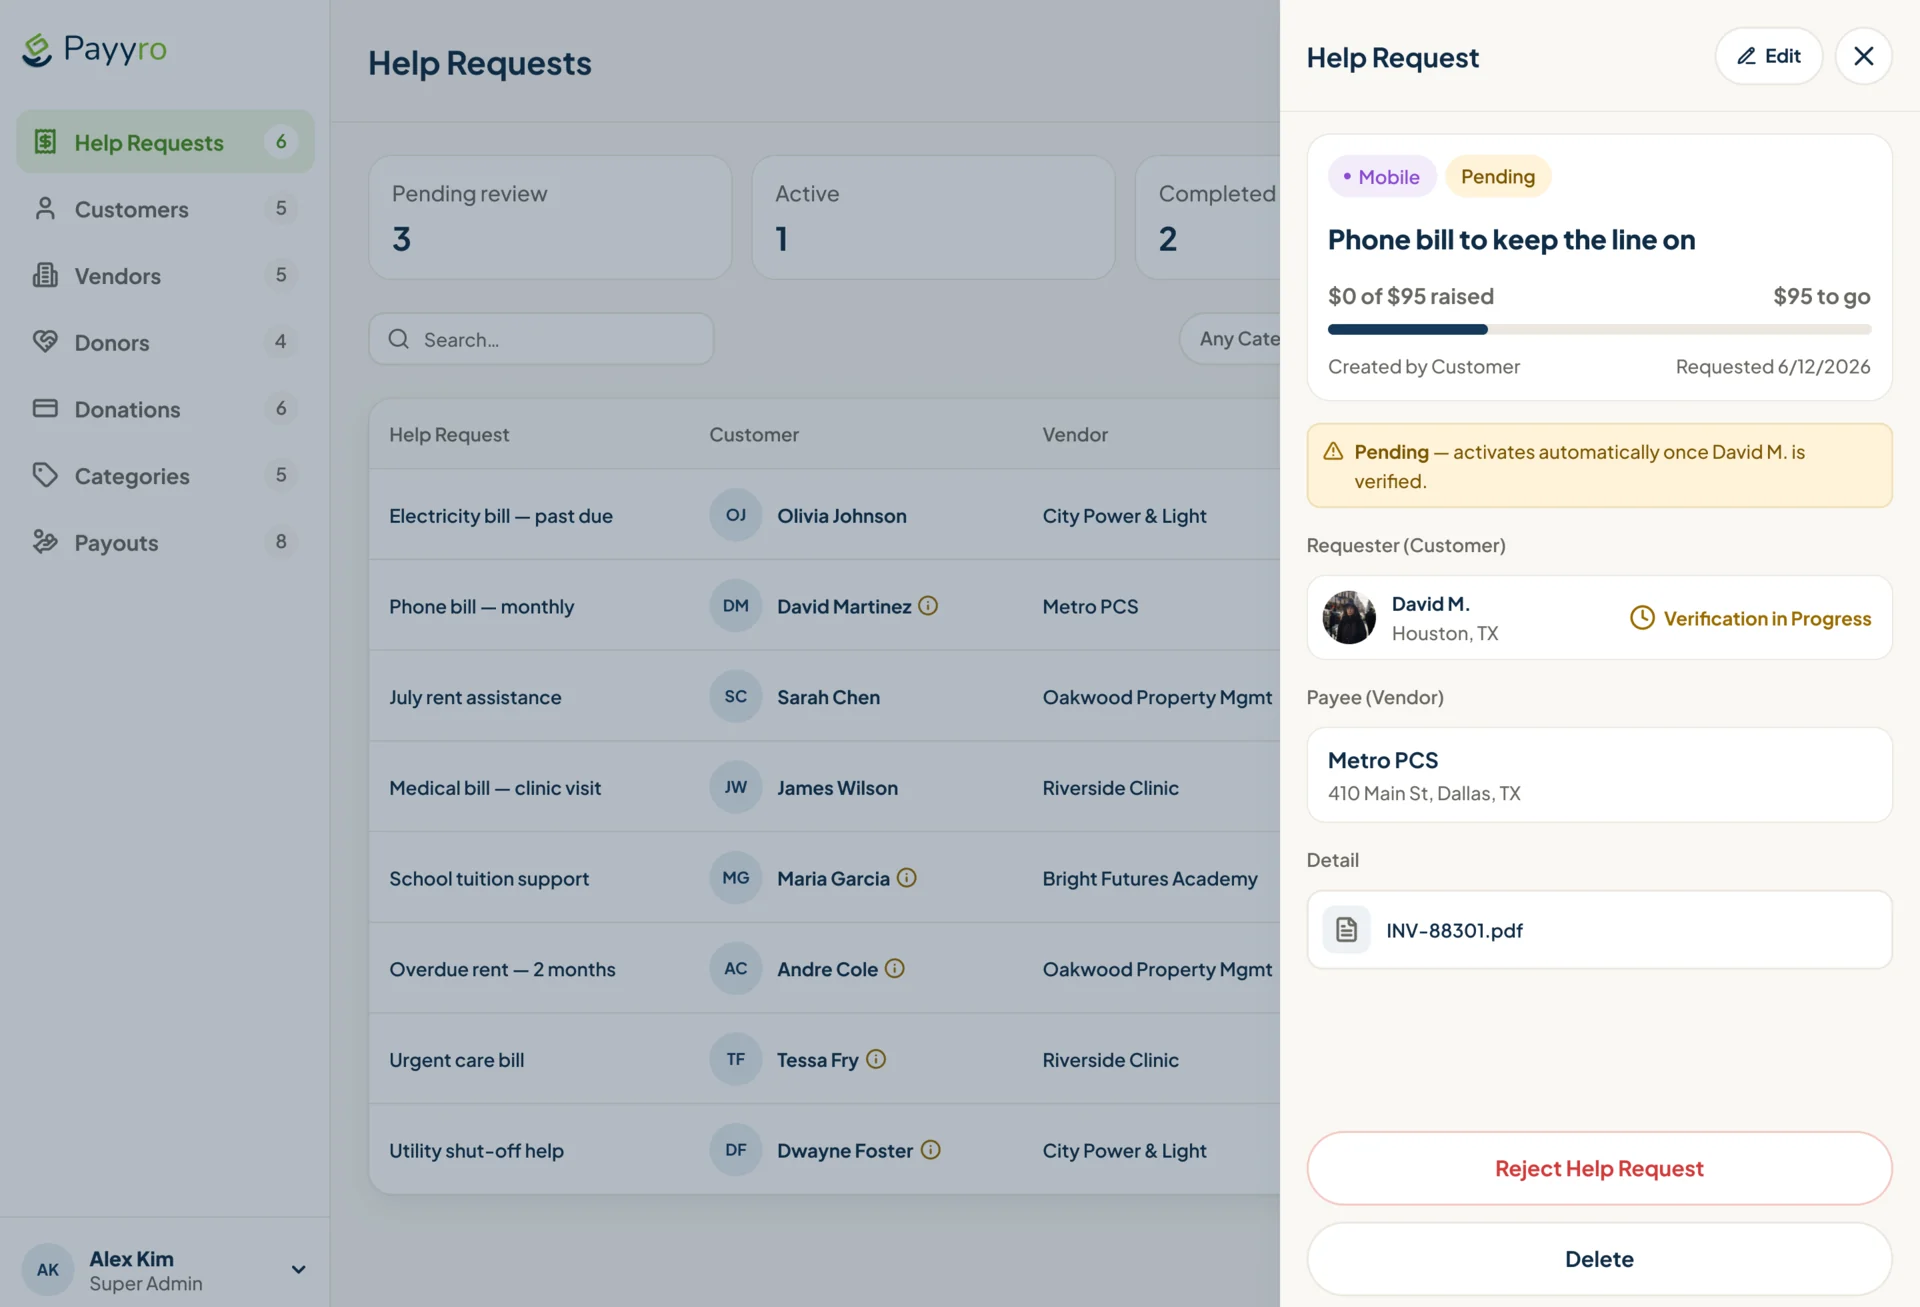The width and height of the screenshot is (1920, 1307).
Task: Click info icon next to David Martinez
Action: click(x=928, y=605)
